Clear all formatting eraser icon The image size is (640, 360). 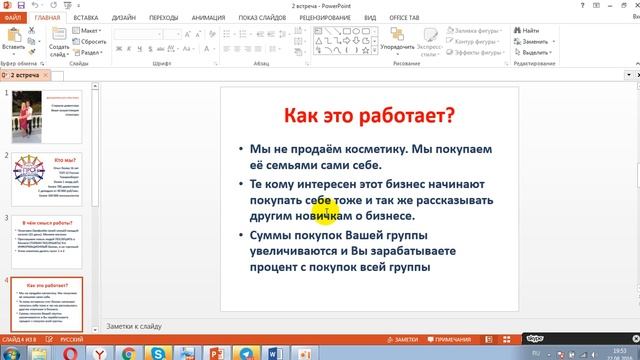(x=212, y=34)
